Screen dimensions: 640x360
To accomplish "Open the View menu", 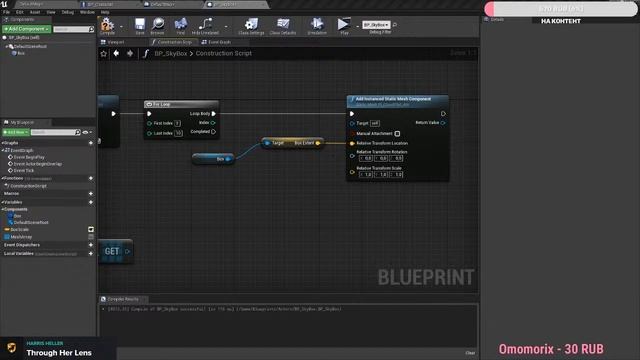I will pos(51,12).
